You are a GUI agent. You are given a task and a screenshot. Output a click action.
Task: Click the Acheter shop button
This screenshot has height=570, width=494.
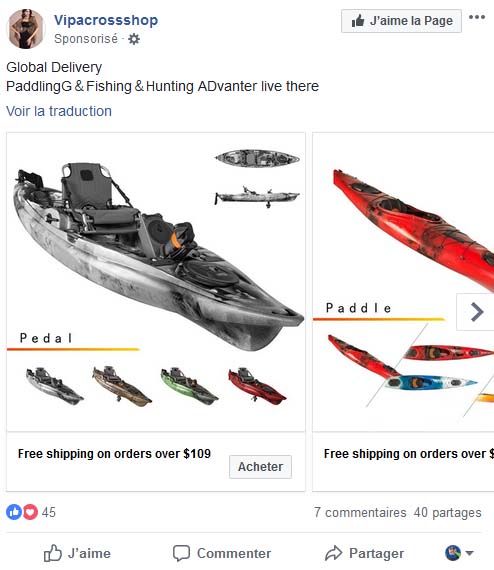coord(260,466)
